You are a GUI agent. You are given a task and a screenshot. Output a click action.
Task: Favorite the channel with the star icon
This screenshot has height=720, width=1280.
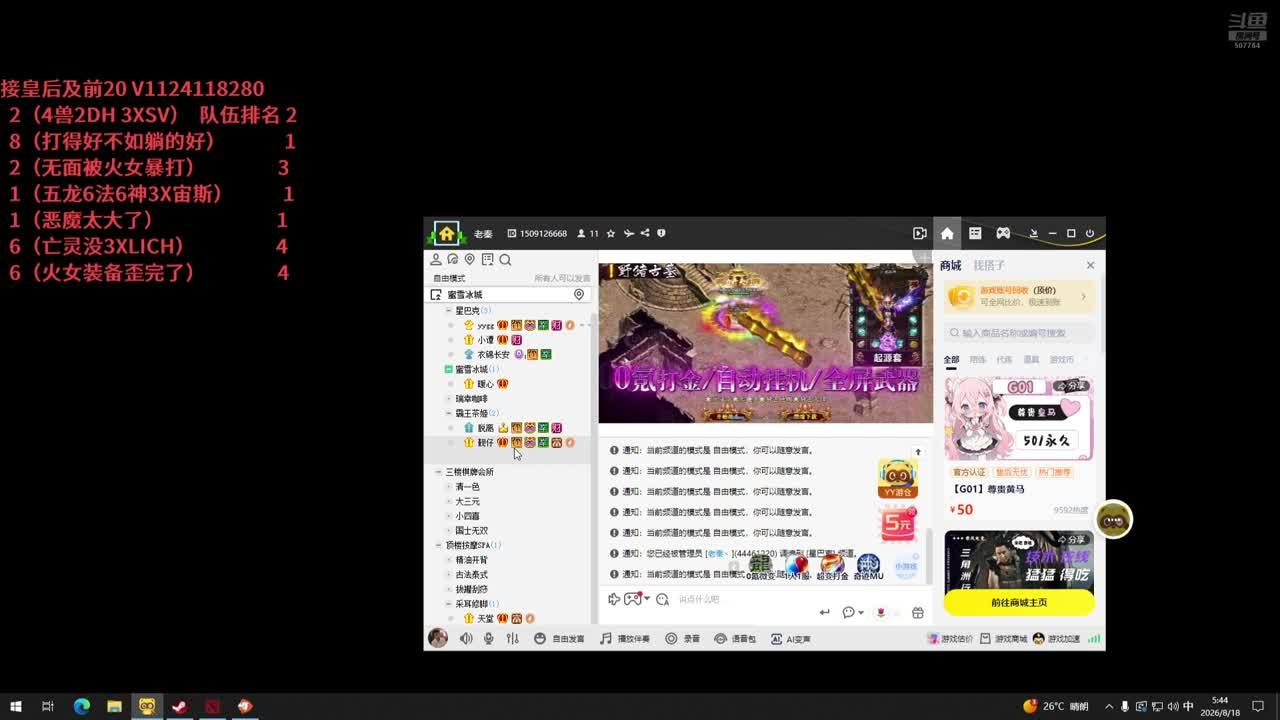coord(611,234)
